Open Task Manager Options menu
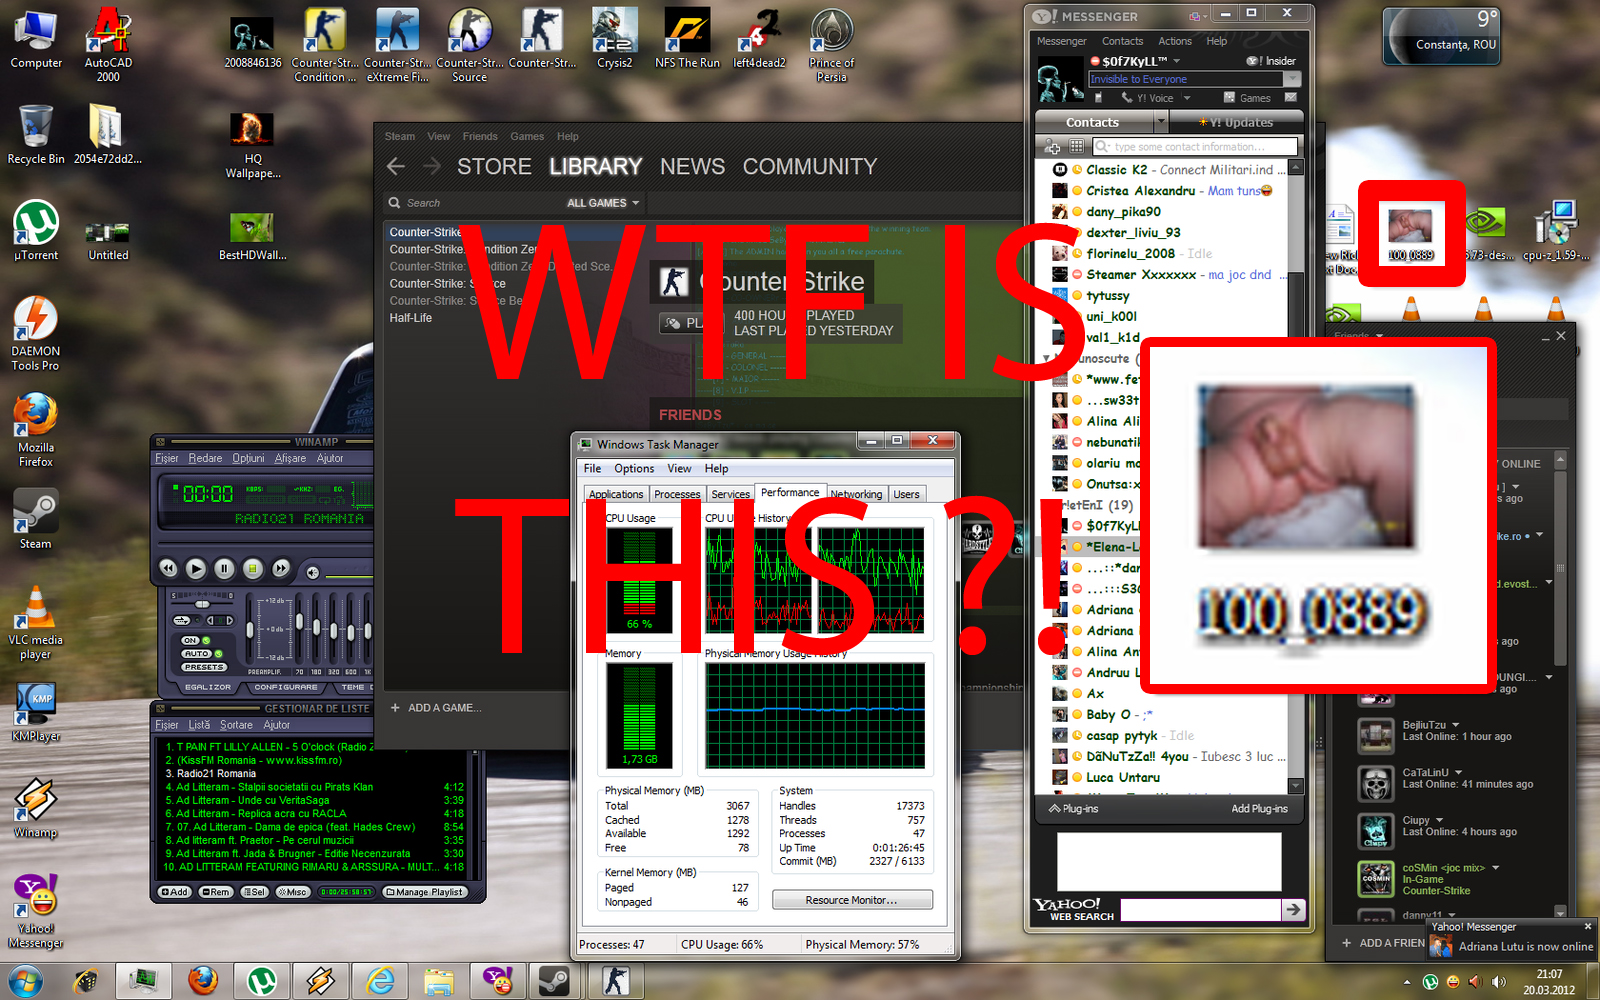Screen dimensions: 1600x1000 [x=634, y=468]
